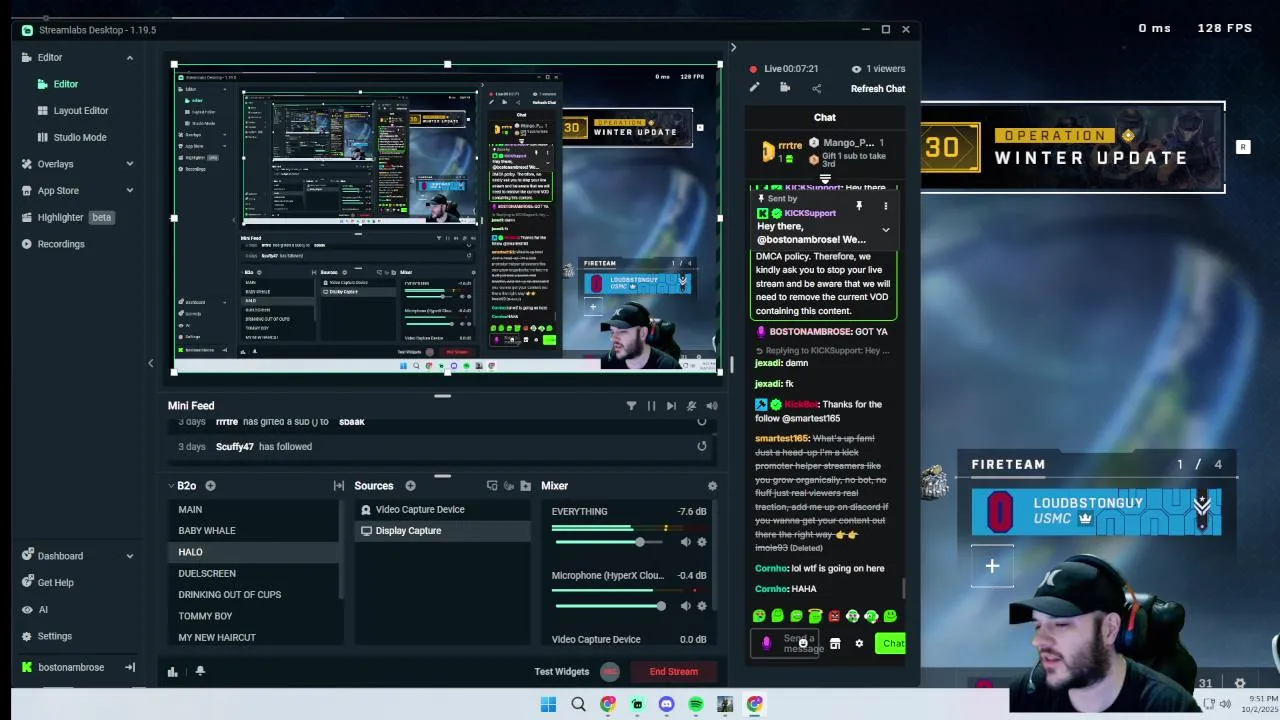Collapse the chat panel arrow
This screenshot has width=1280, height=720.
tap(732, 47)
